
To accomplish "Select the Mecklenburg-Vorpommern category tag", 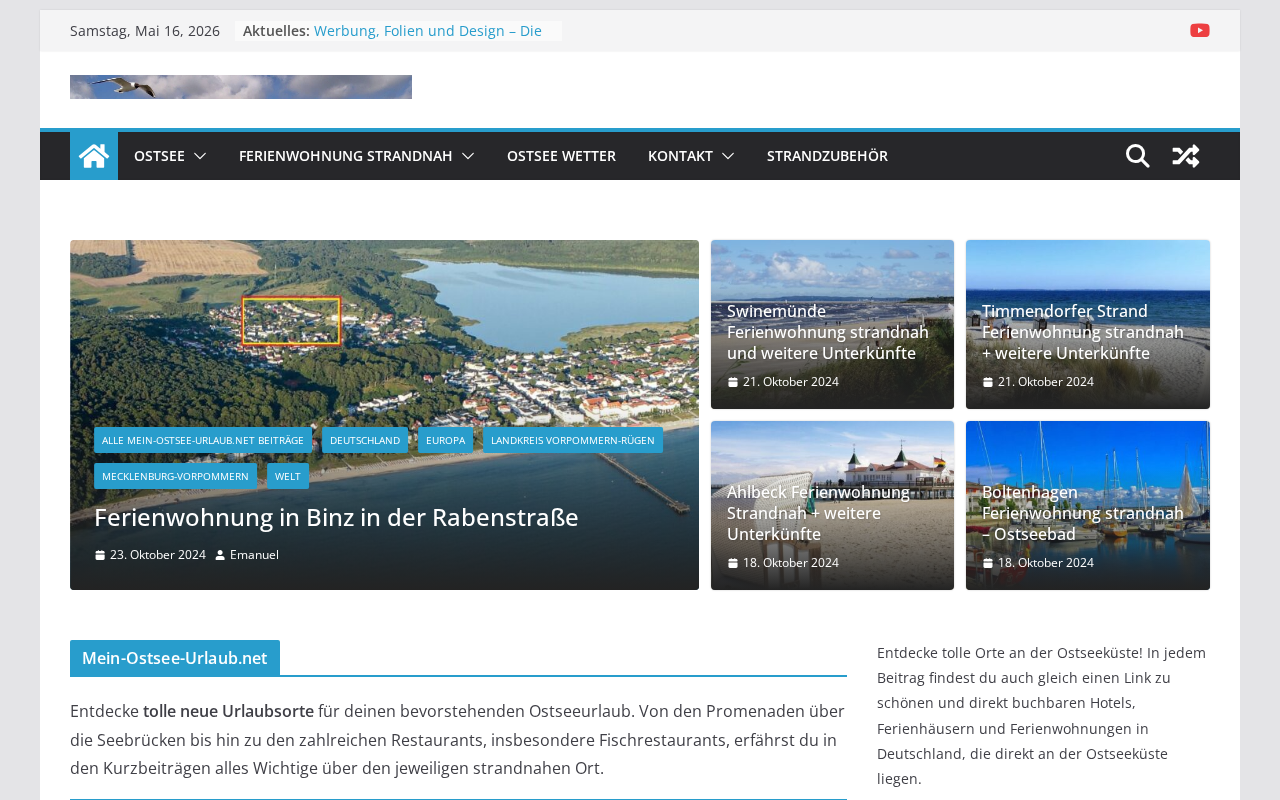I will pyautogui.click(x=175, y=476).
